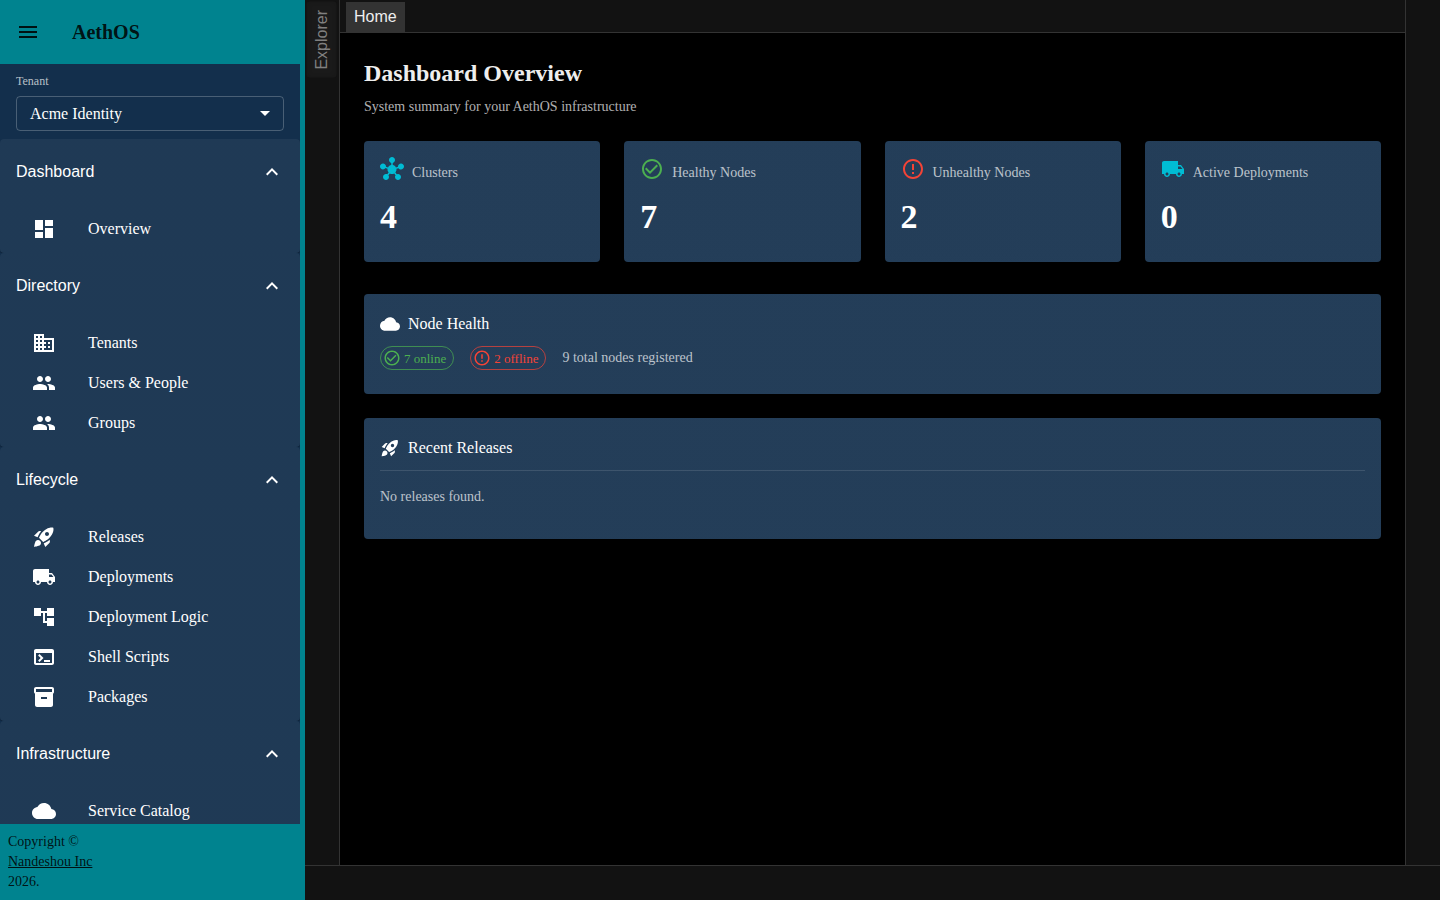Click the 9 total nodes registered text
Screen dimensions: 1440x900
tap(627, 357)
